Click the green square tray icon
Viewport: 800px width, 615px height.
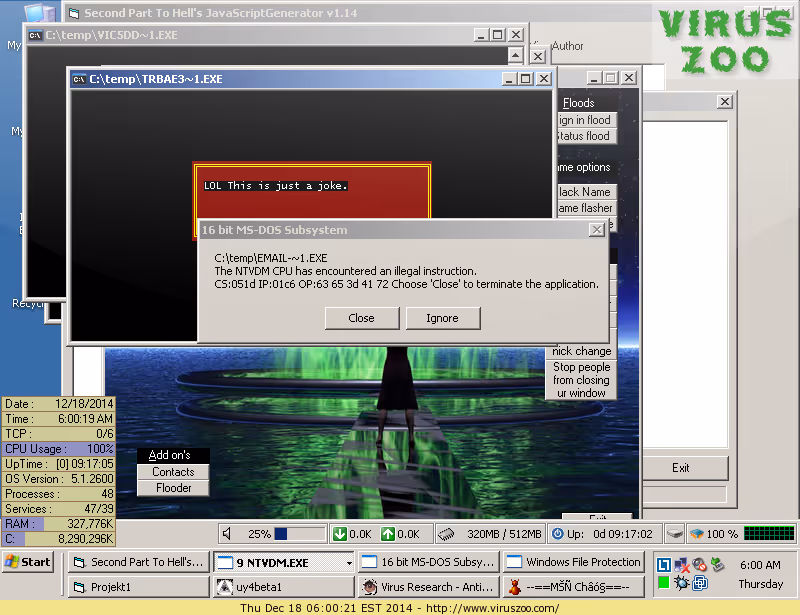point(664,582)
